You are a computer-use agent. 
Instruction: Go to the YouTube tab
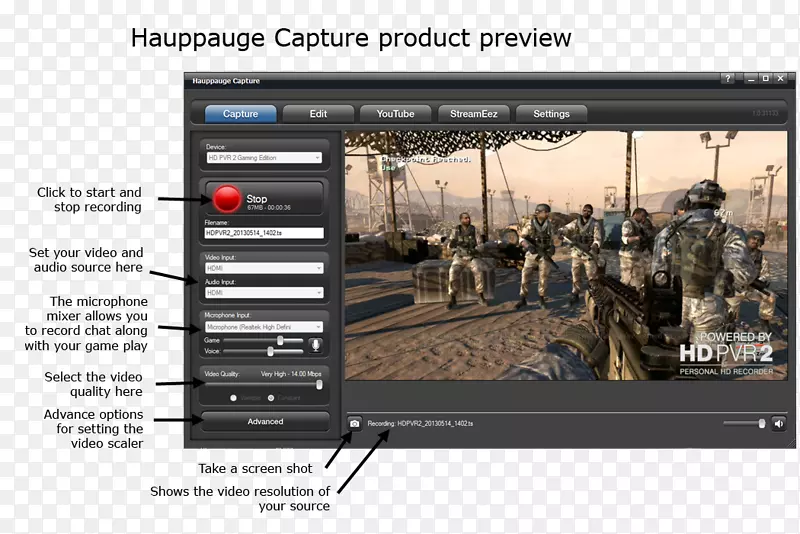(x=395, y=114)
